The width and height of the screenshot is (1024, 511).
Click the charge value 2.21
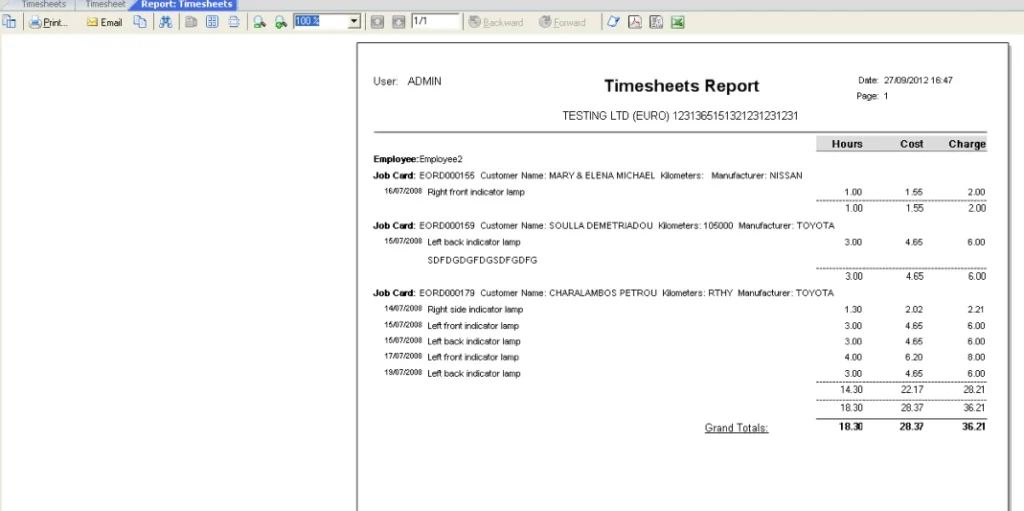[x=976, y=310]
